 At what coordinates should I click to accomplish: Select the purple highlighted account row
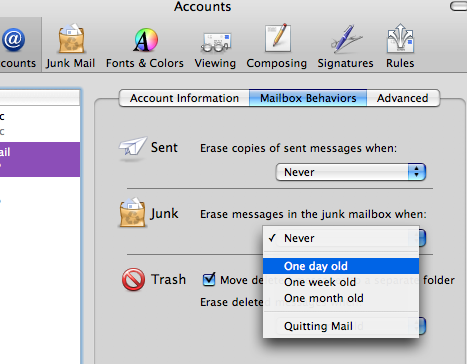click(40, 159)
